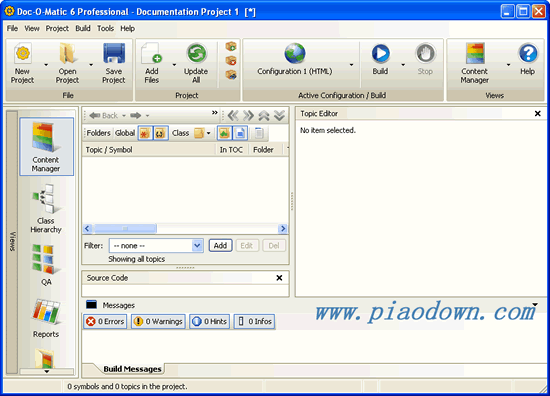Toggle the red asterisk folder filter button

[x=145, y=133]
